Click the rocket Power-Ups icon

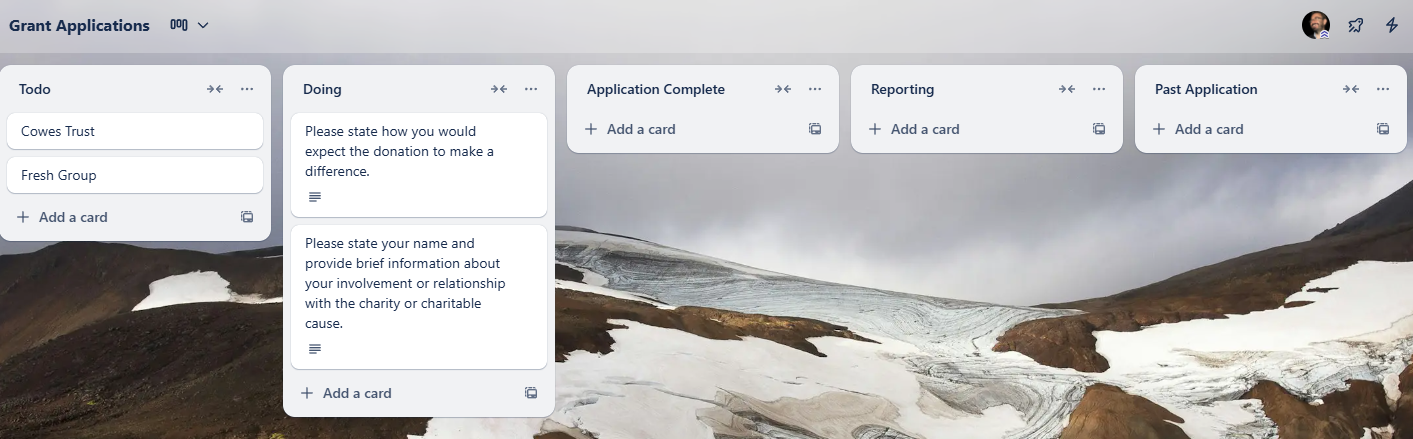1356,25
